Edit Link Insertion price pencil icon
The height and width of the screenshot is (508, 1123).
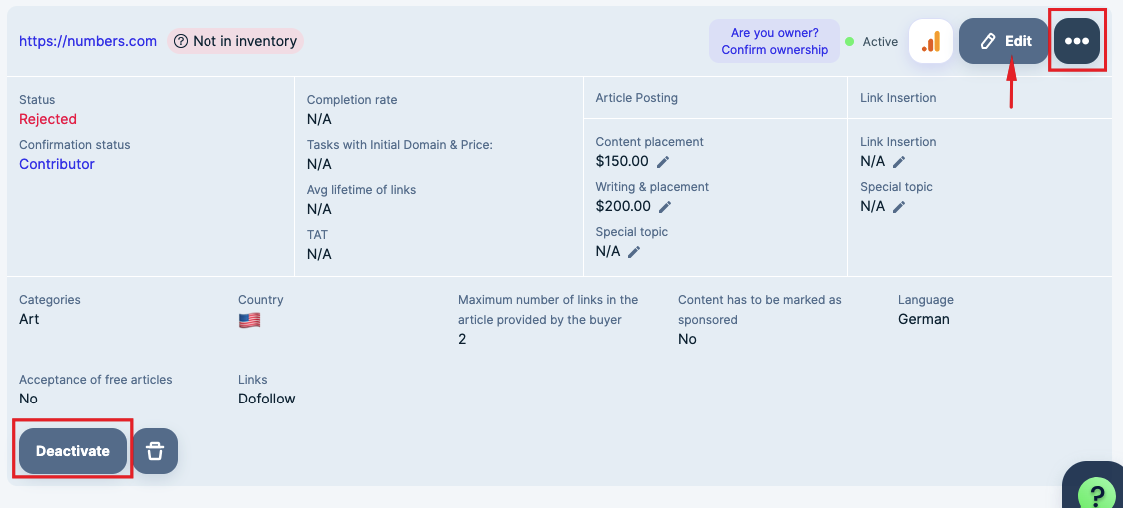tap(899, 162)
